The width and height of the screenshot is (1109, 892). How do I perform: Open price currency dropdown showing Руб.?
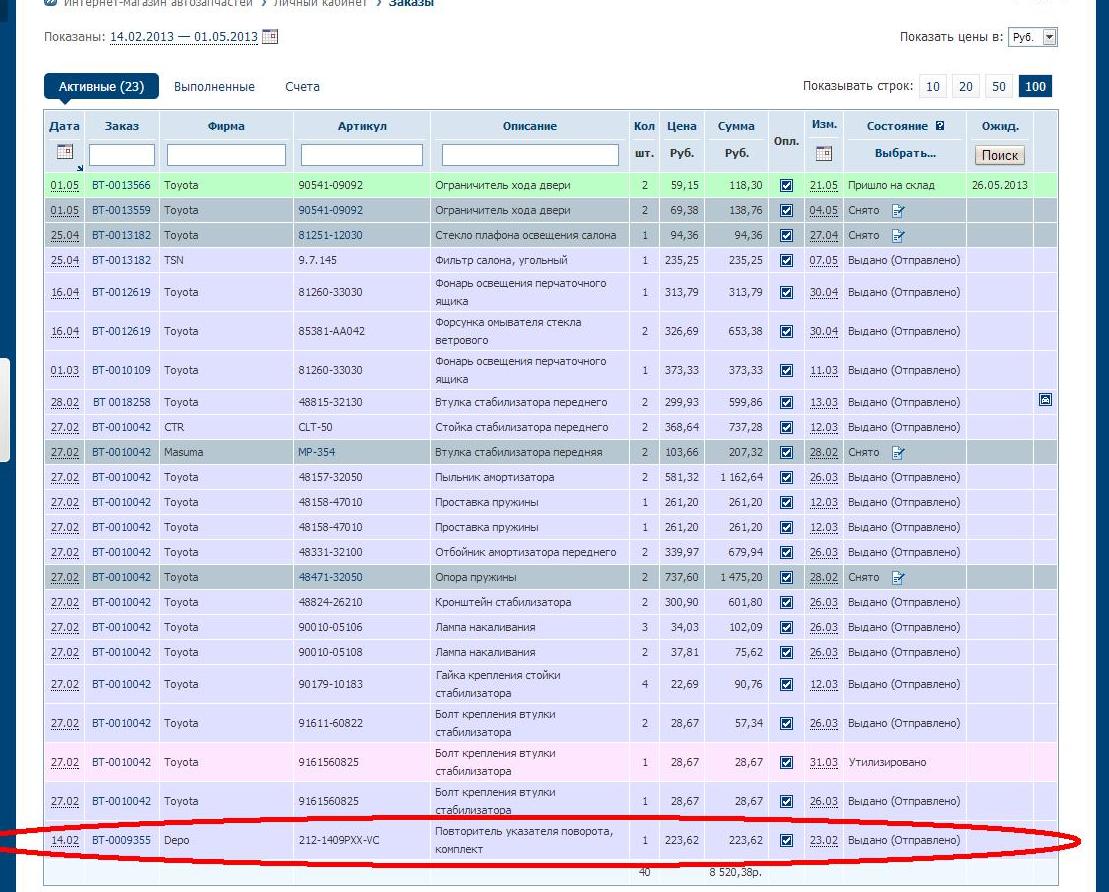click(x=1033, y=37)
